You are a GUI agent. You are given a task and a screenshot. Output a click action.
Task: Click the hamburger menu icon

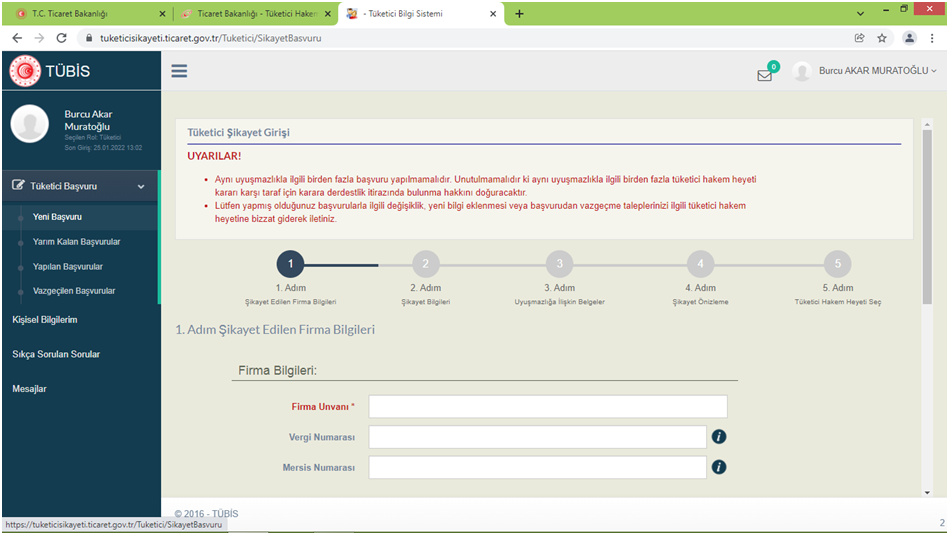(179, 71)
